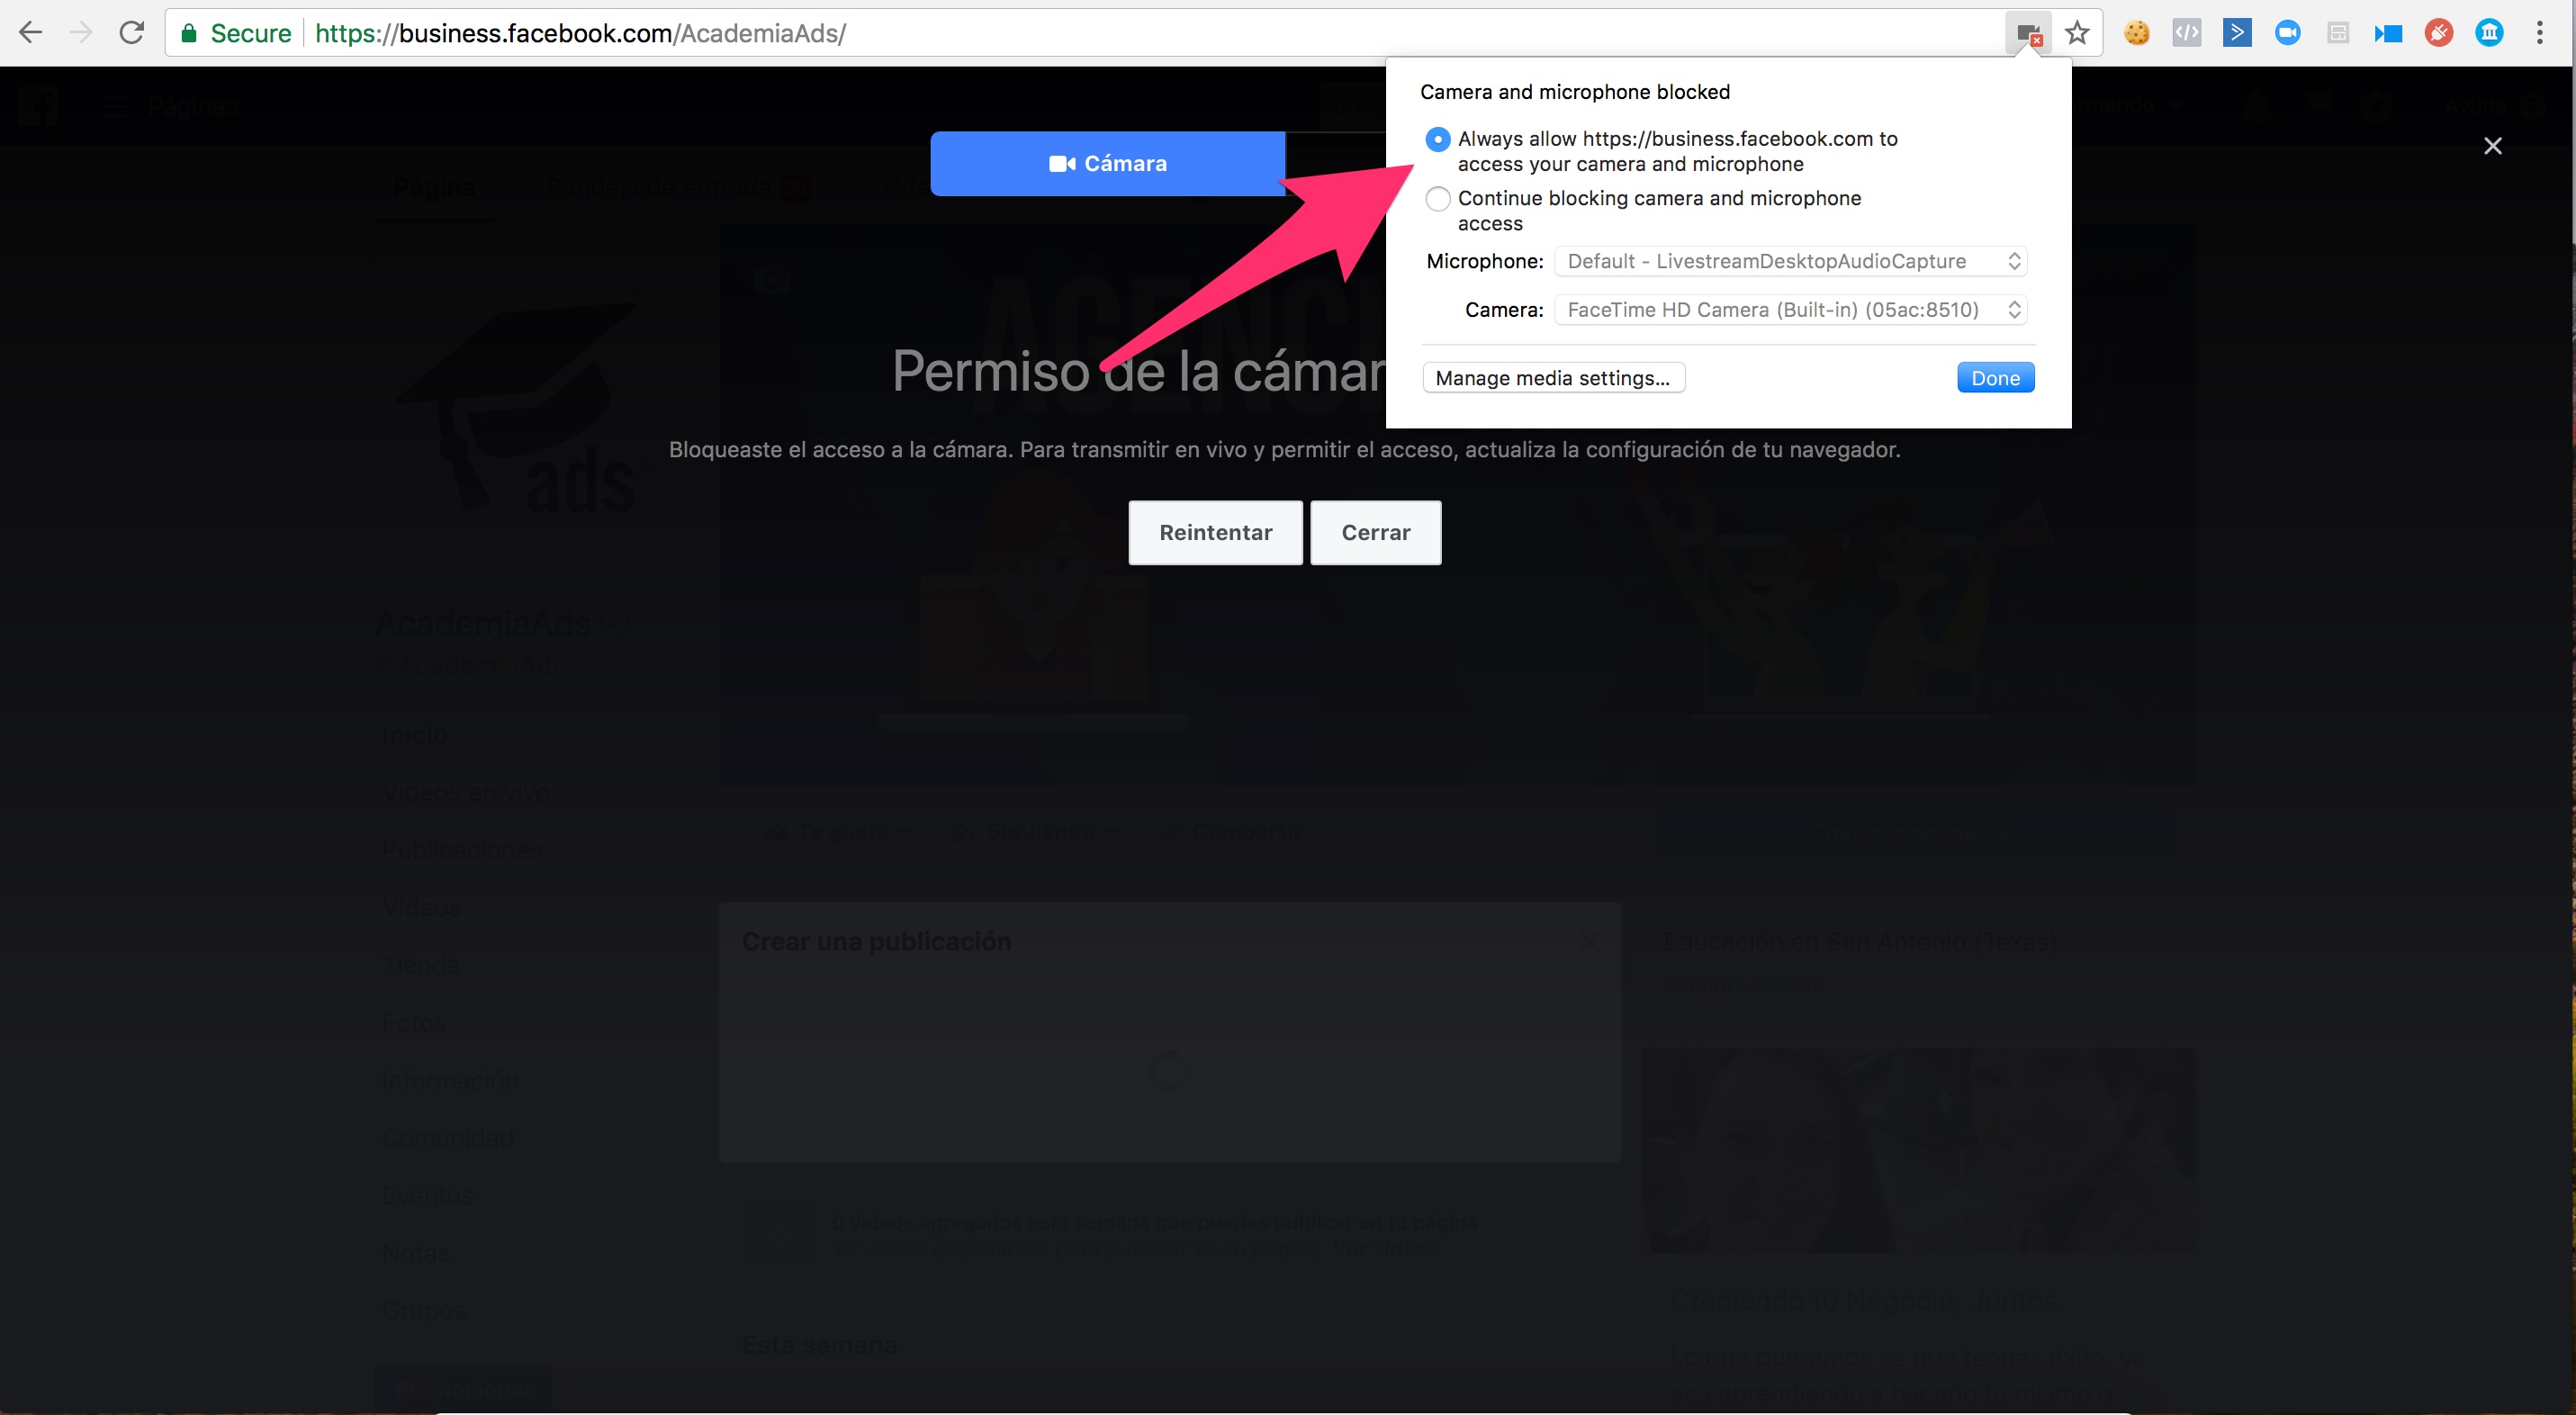Go back to the previous page
The height and width of the screenshot is (1415, 2576).
click(31, 33)
